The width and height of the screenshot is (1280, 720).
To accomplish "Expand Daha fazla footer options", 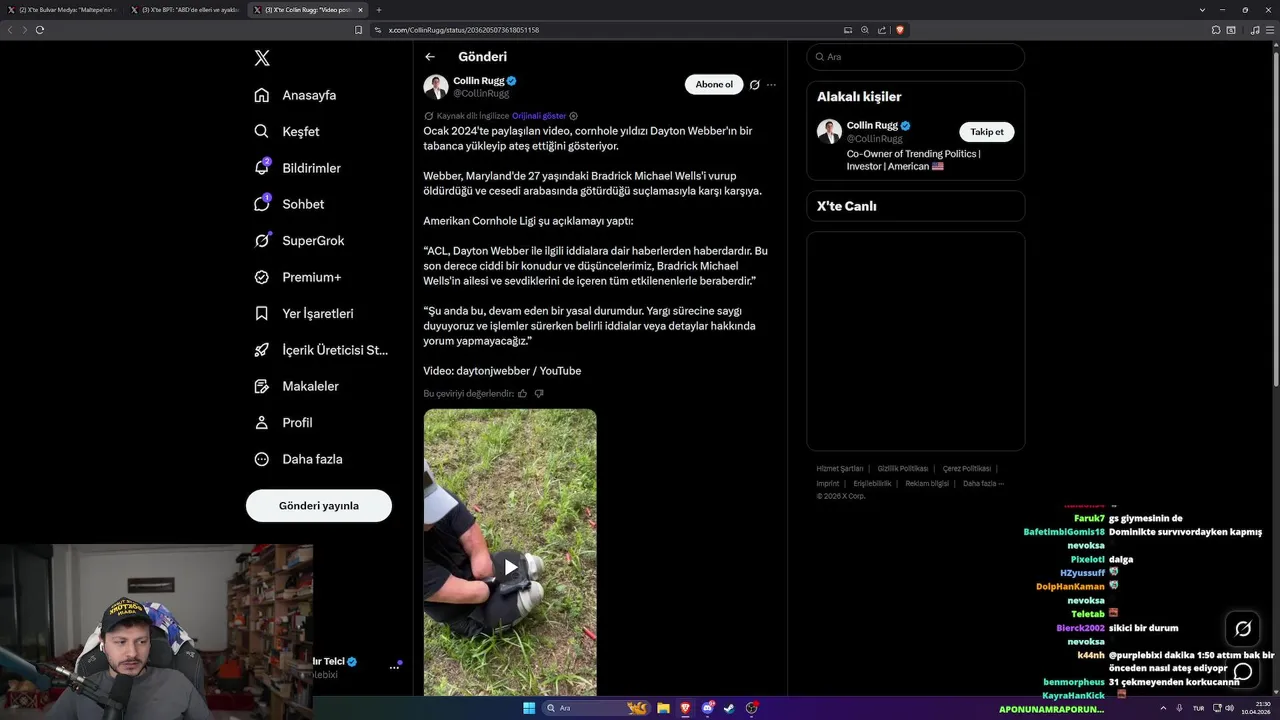I will pyautogui.click(x=983, y=484).
